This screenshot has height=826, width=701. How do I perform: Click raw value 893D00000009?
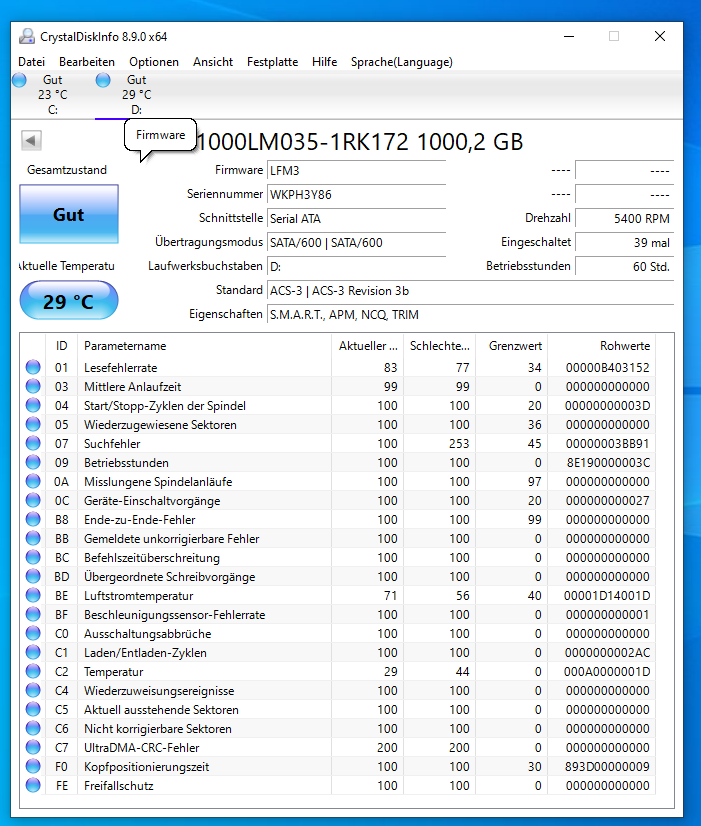coord(608,766)
